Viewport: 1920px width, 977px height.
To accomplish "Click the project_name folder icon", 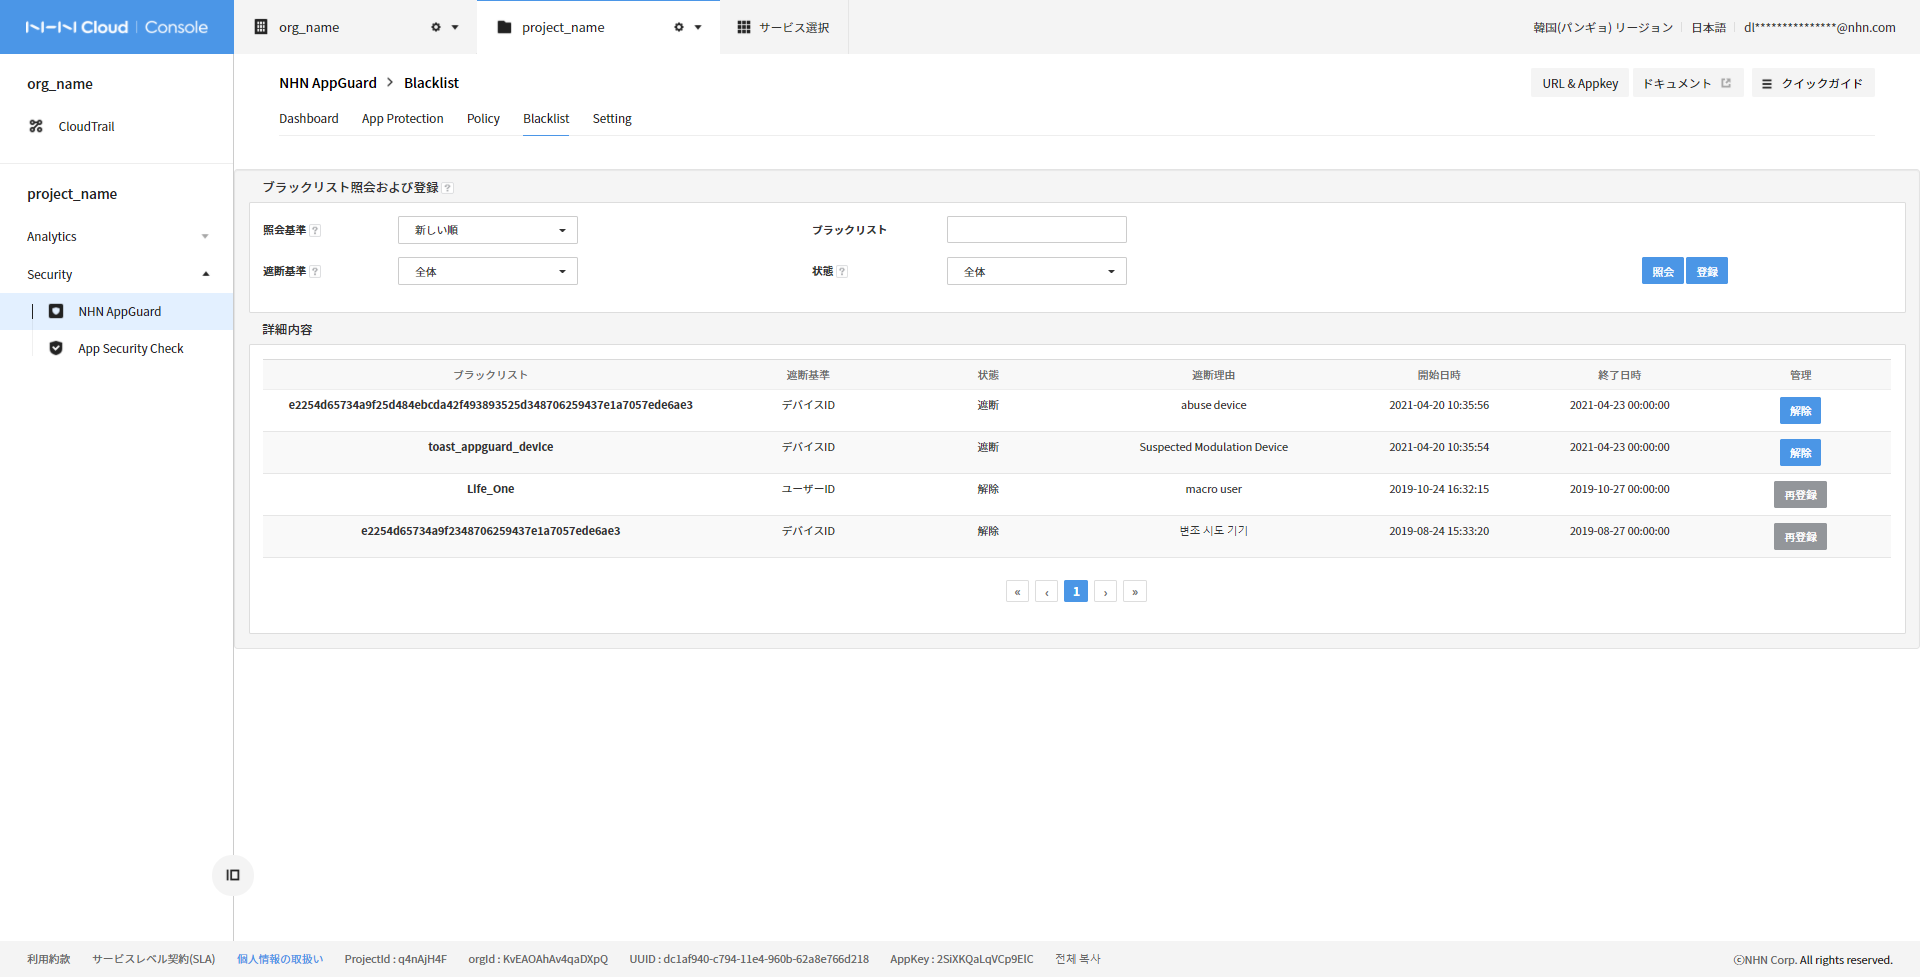I will pyautogui.click(x=504, y=27).
